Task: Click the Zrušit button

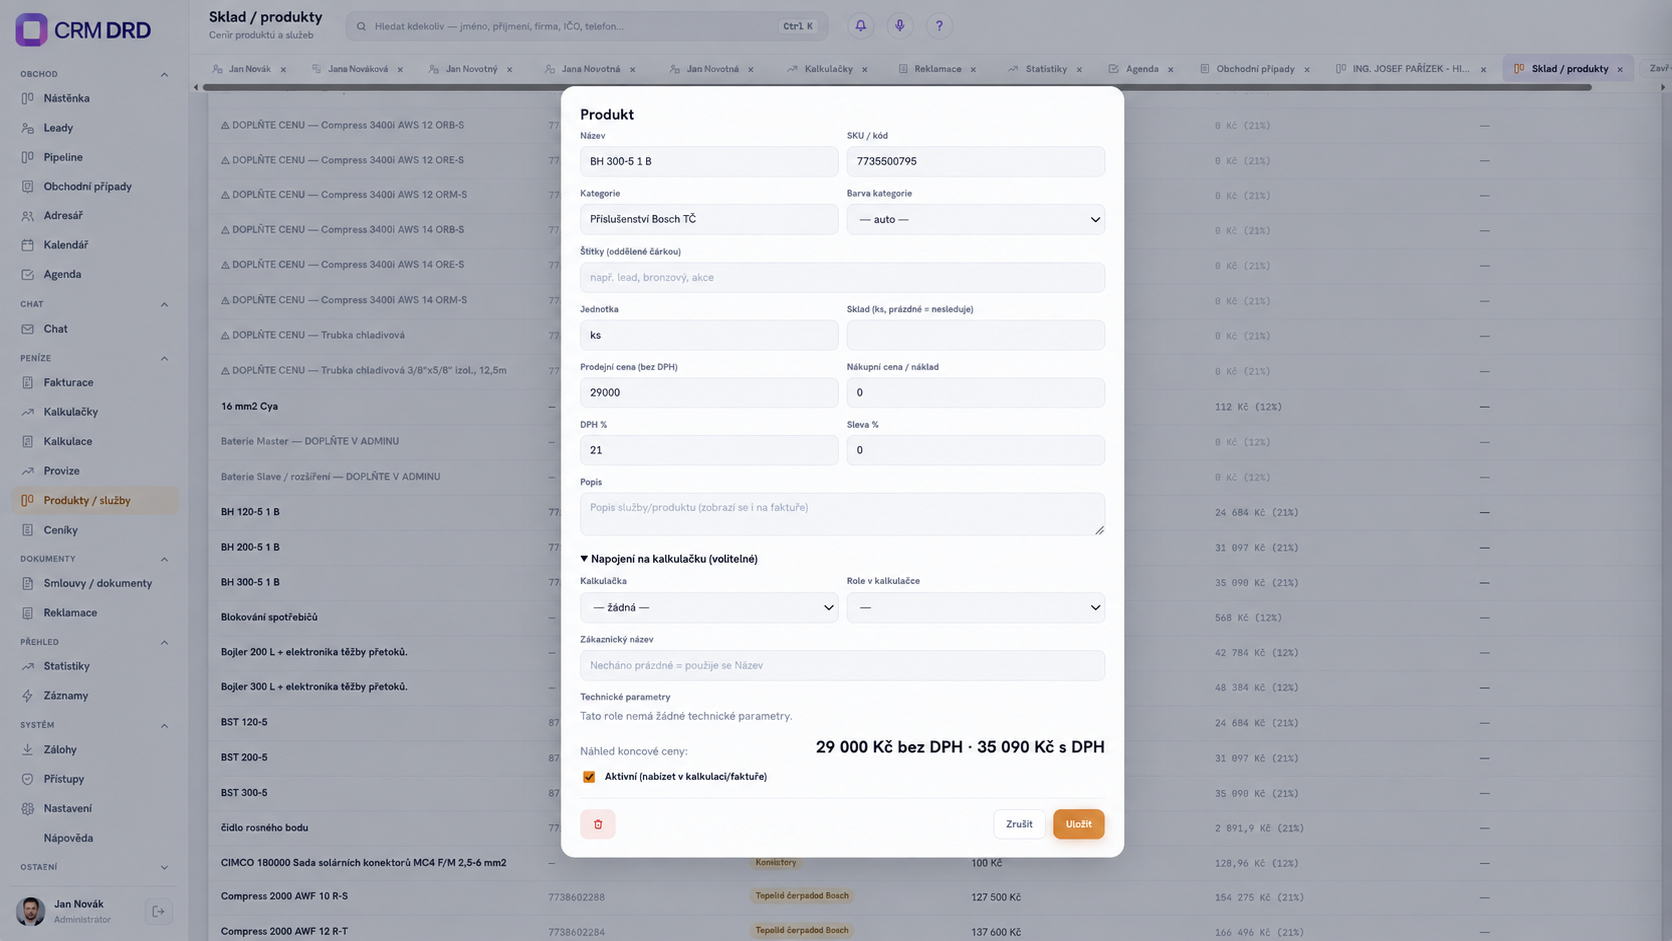Action: pyautogui.click(x=1019, y=824)
